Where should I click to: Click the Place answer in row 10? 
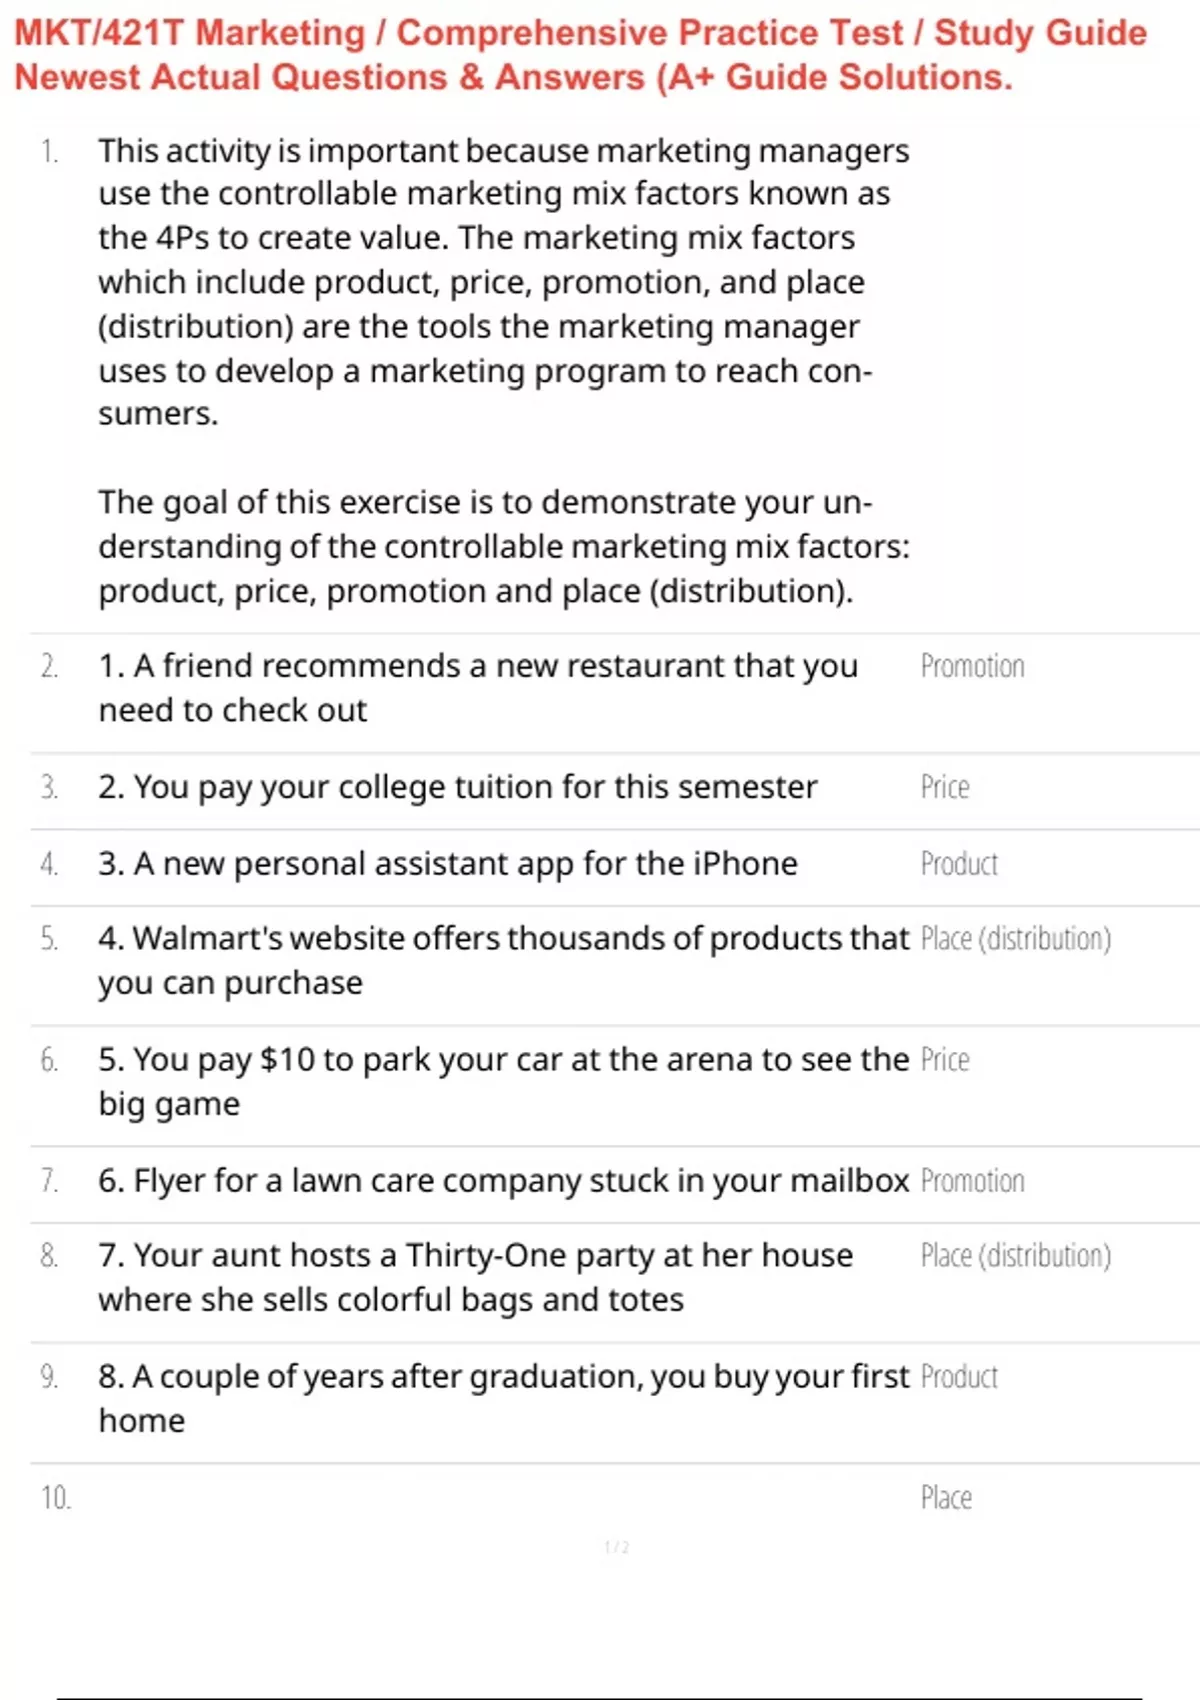(x=946, y=1498)
